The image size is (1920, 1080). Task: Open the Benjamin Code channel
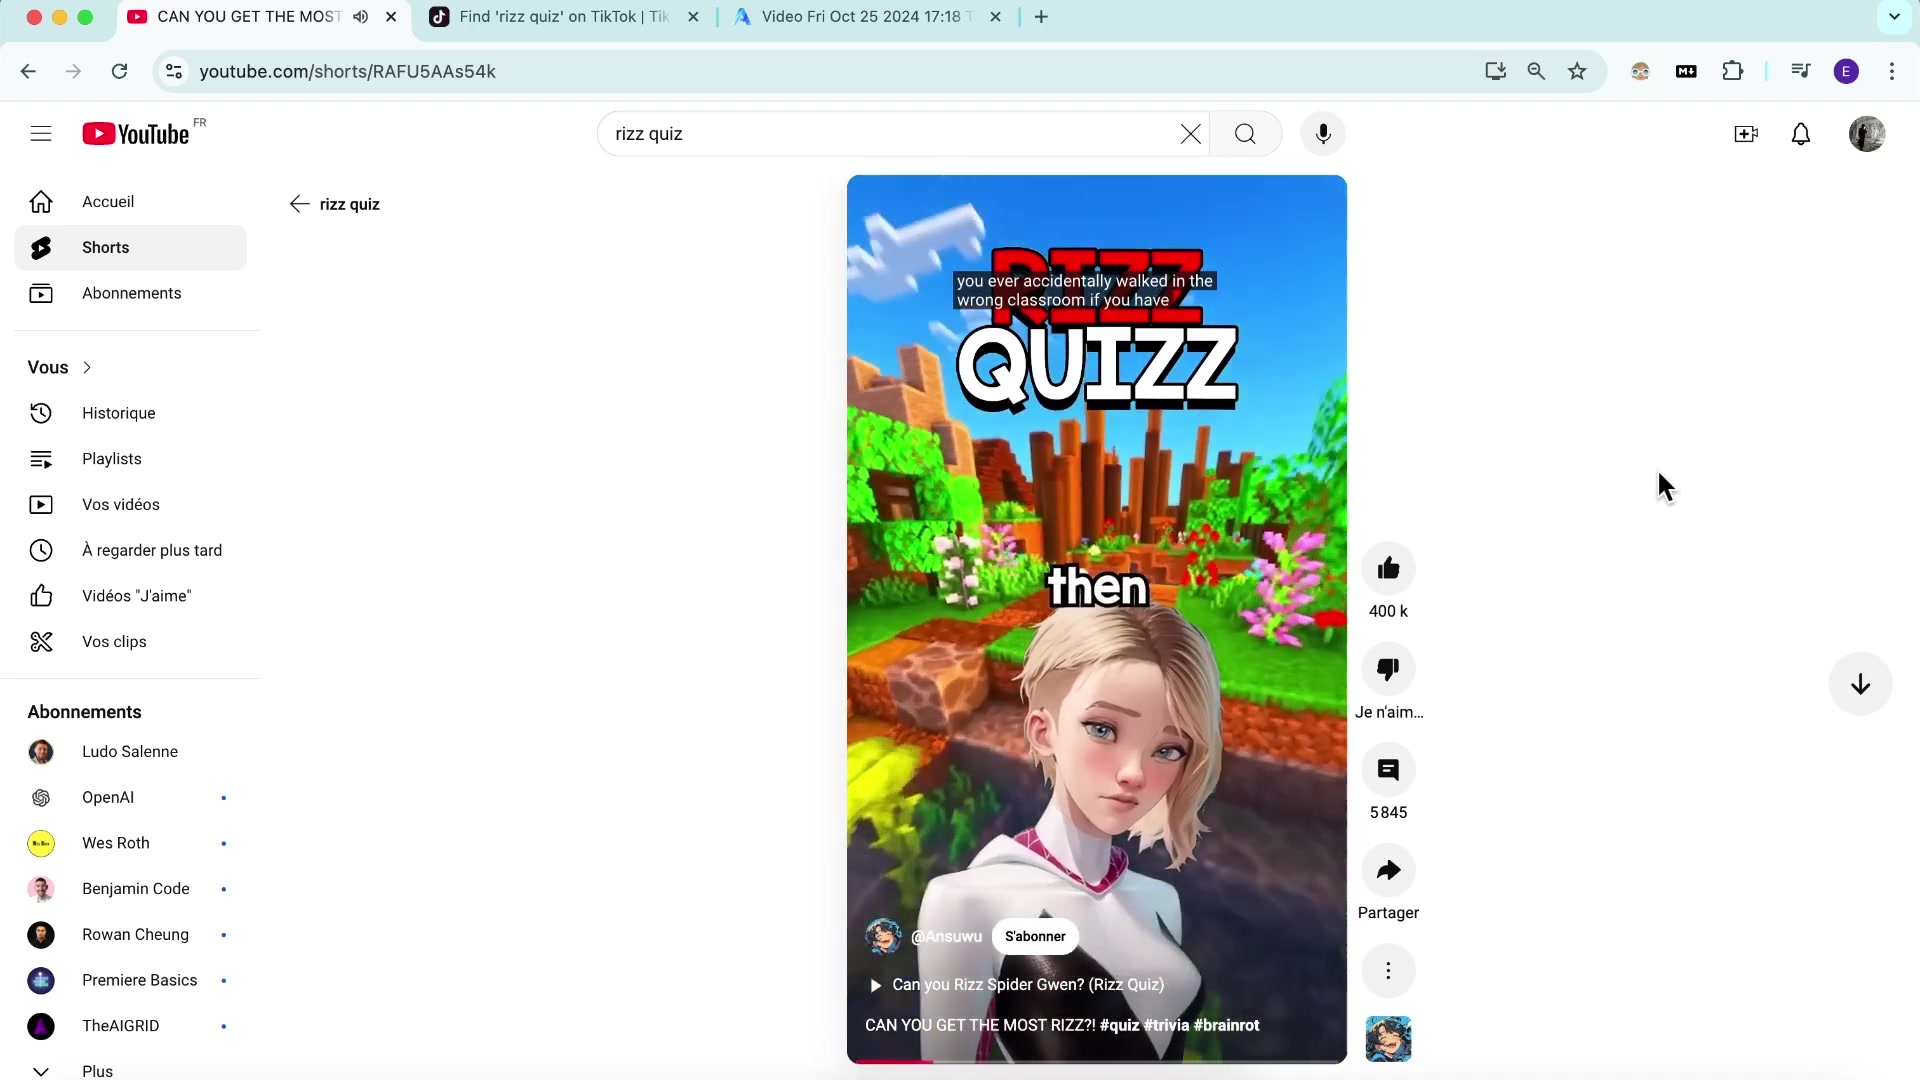[x=130, y=889]
